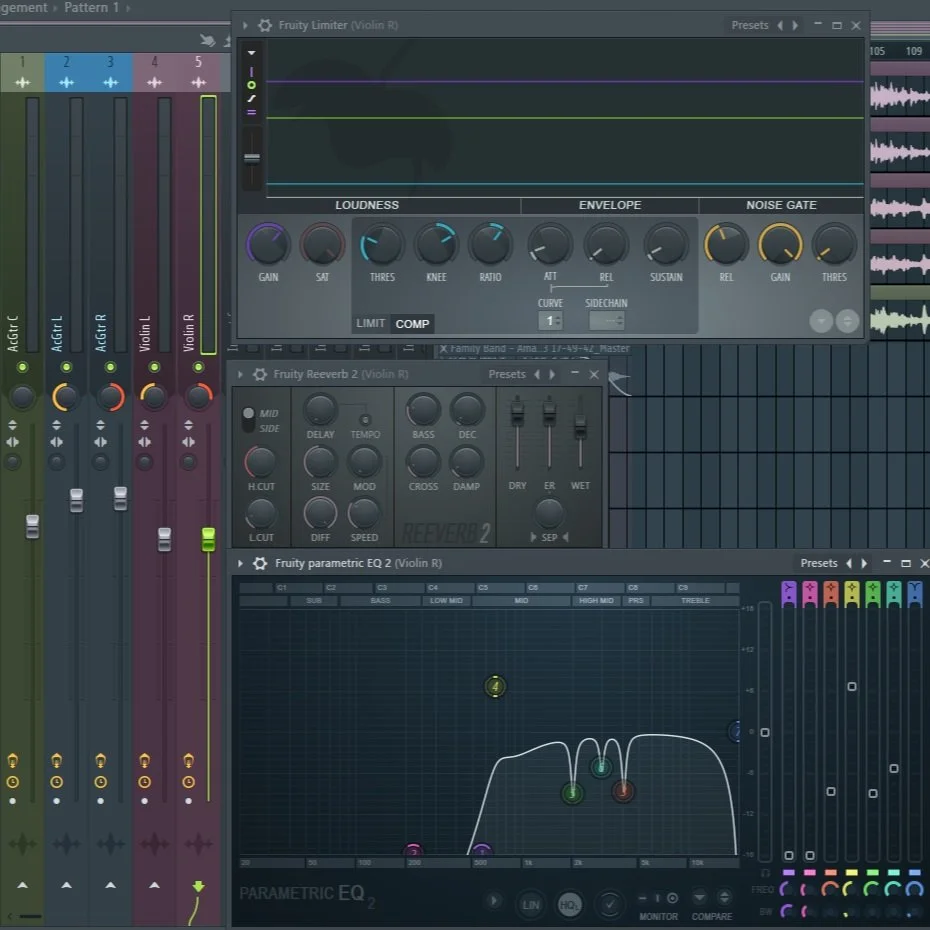Swap stereo channels on the AcGtr L track
The height and width of the screenshot is (930, 930).
pyautogui.click(x=56, y=442)
